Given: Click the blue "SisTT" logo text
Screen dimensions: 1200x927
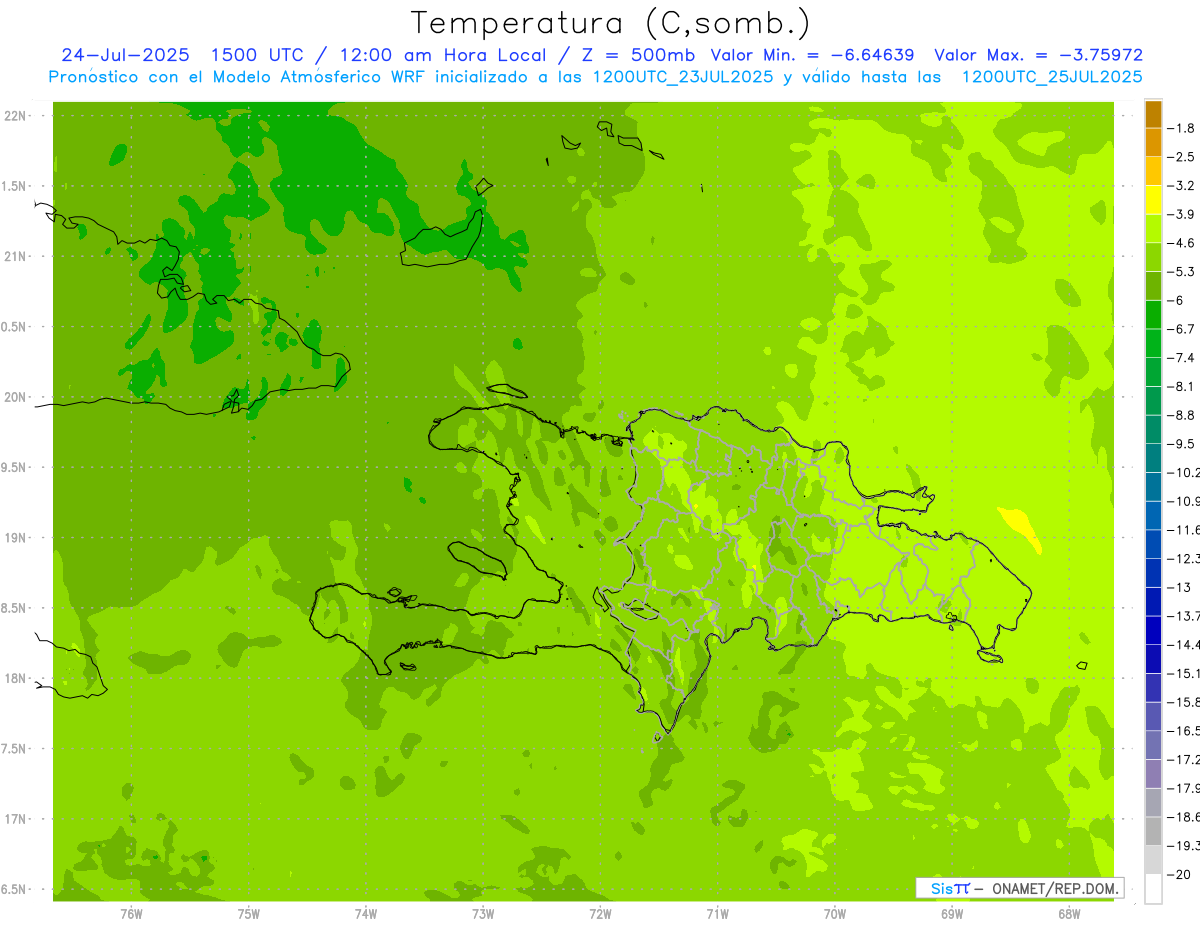Looking at the screenshot, I should coord(950,888).
